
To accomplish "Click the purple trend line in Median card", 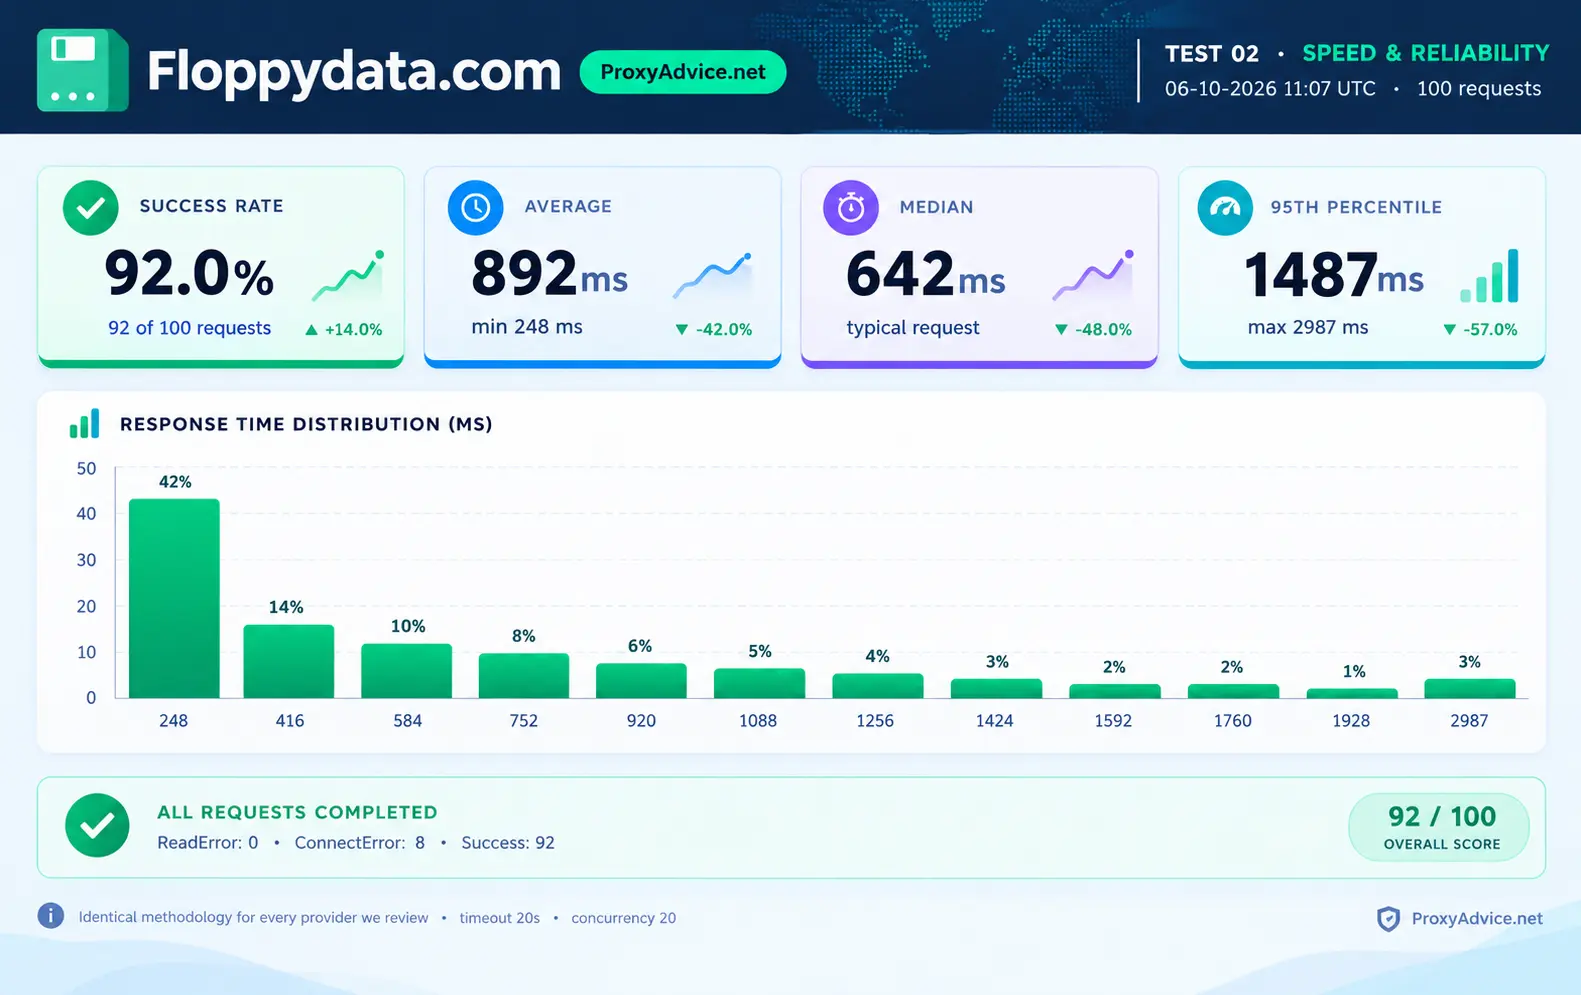I will (x=1093, y=276).
